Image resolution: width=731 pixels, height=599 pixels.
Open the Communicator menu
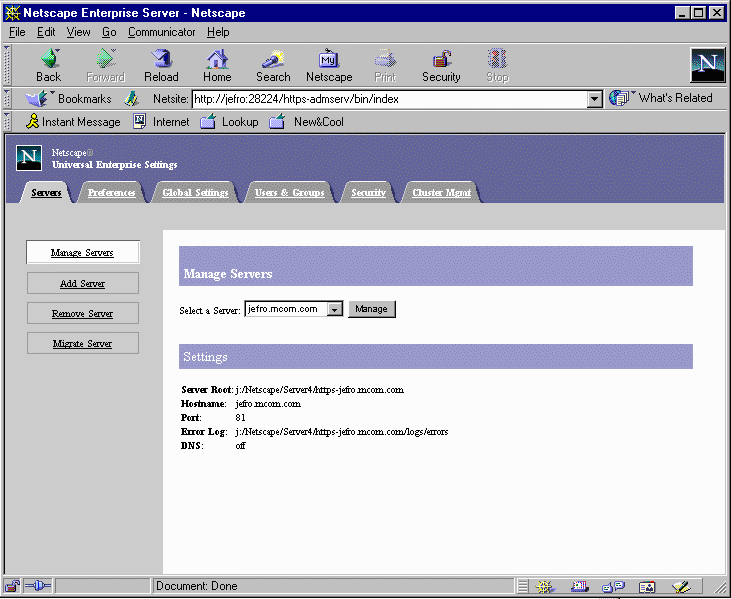pyautogui.click(x=162, y=32)
